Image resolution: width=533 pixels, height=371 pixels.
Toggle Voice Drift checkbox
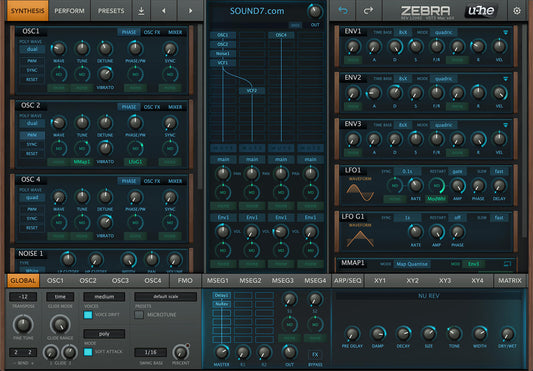[88, 315]
